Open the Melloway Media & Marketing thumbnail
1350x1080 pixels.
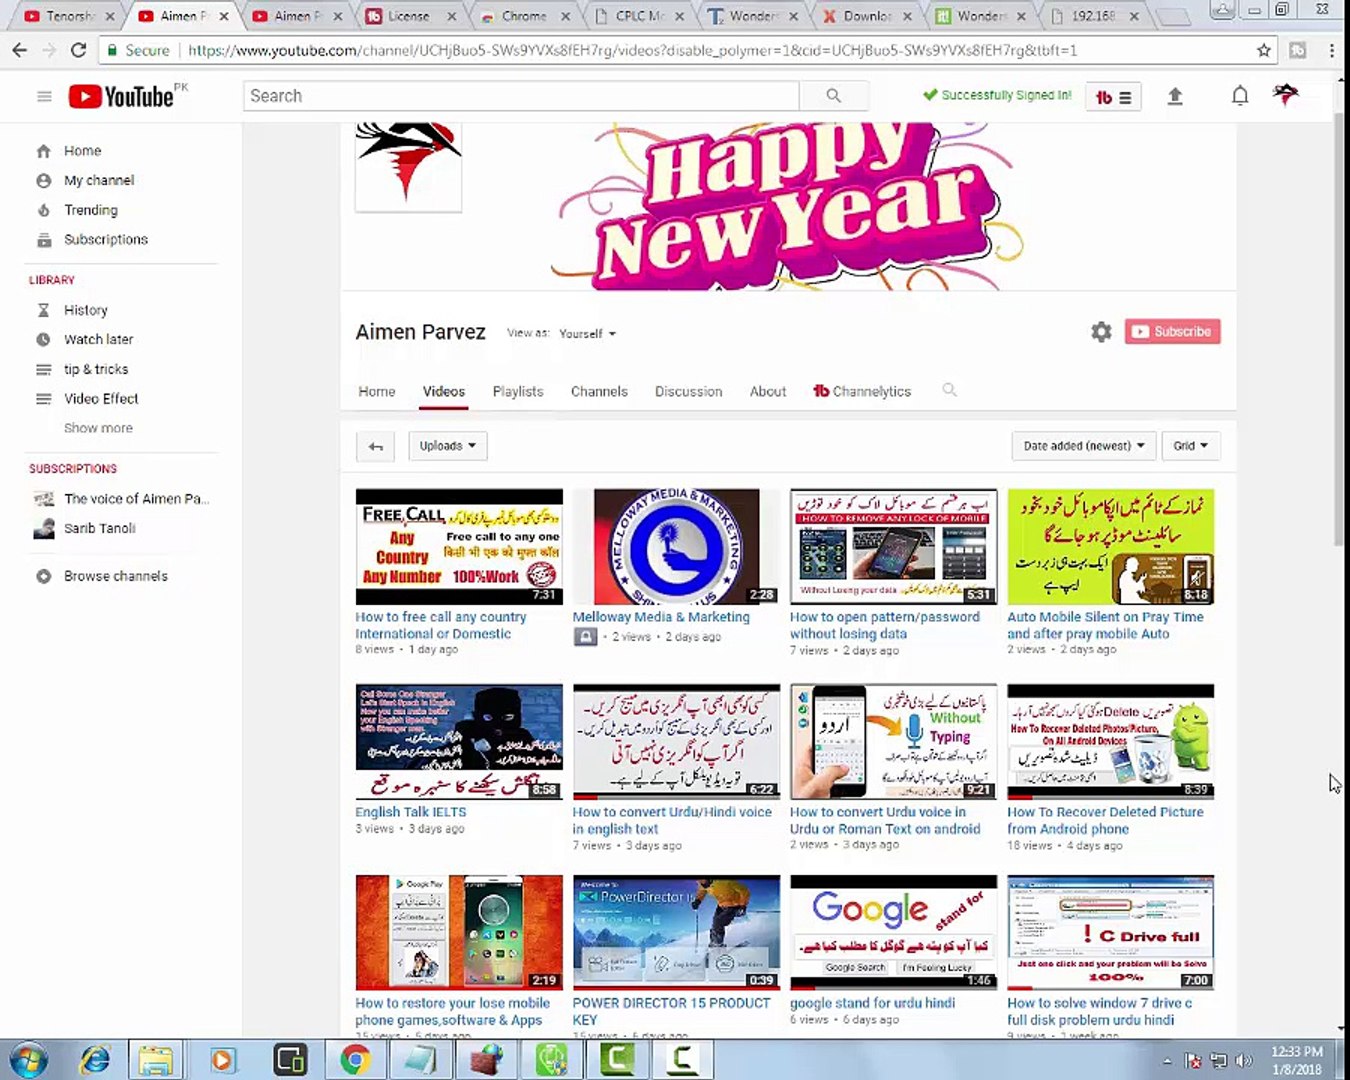[x=676, y=547]
